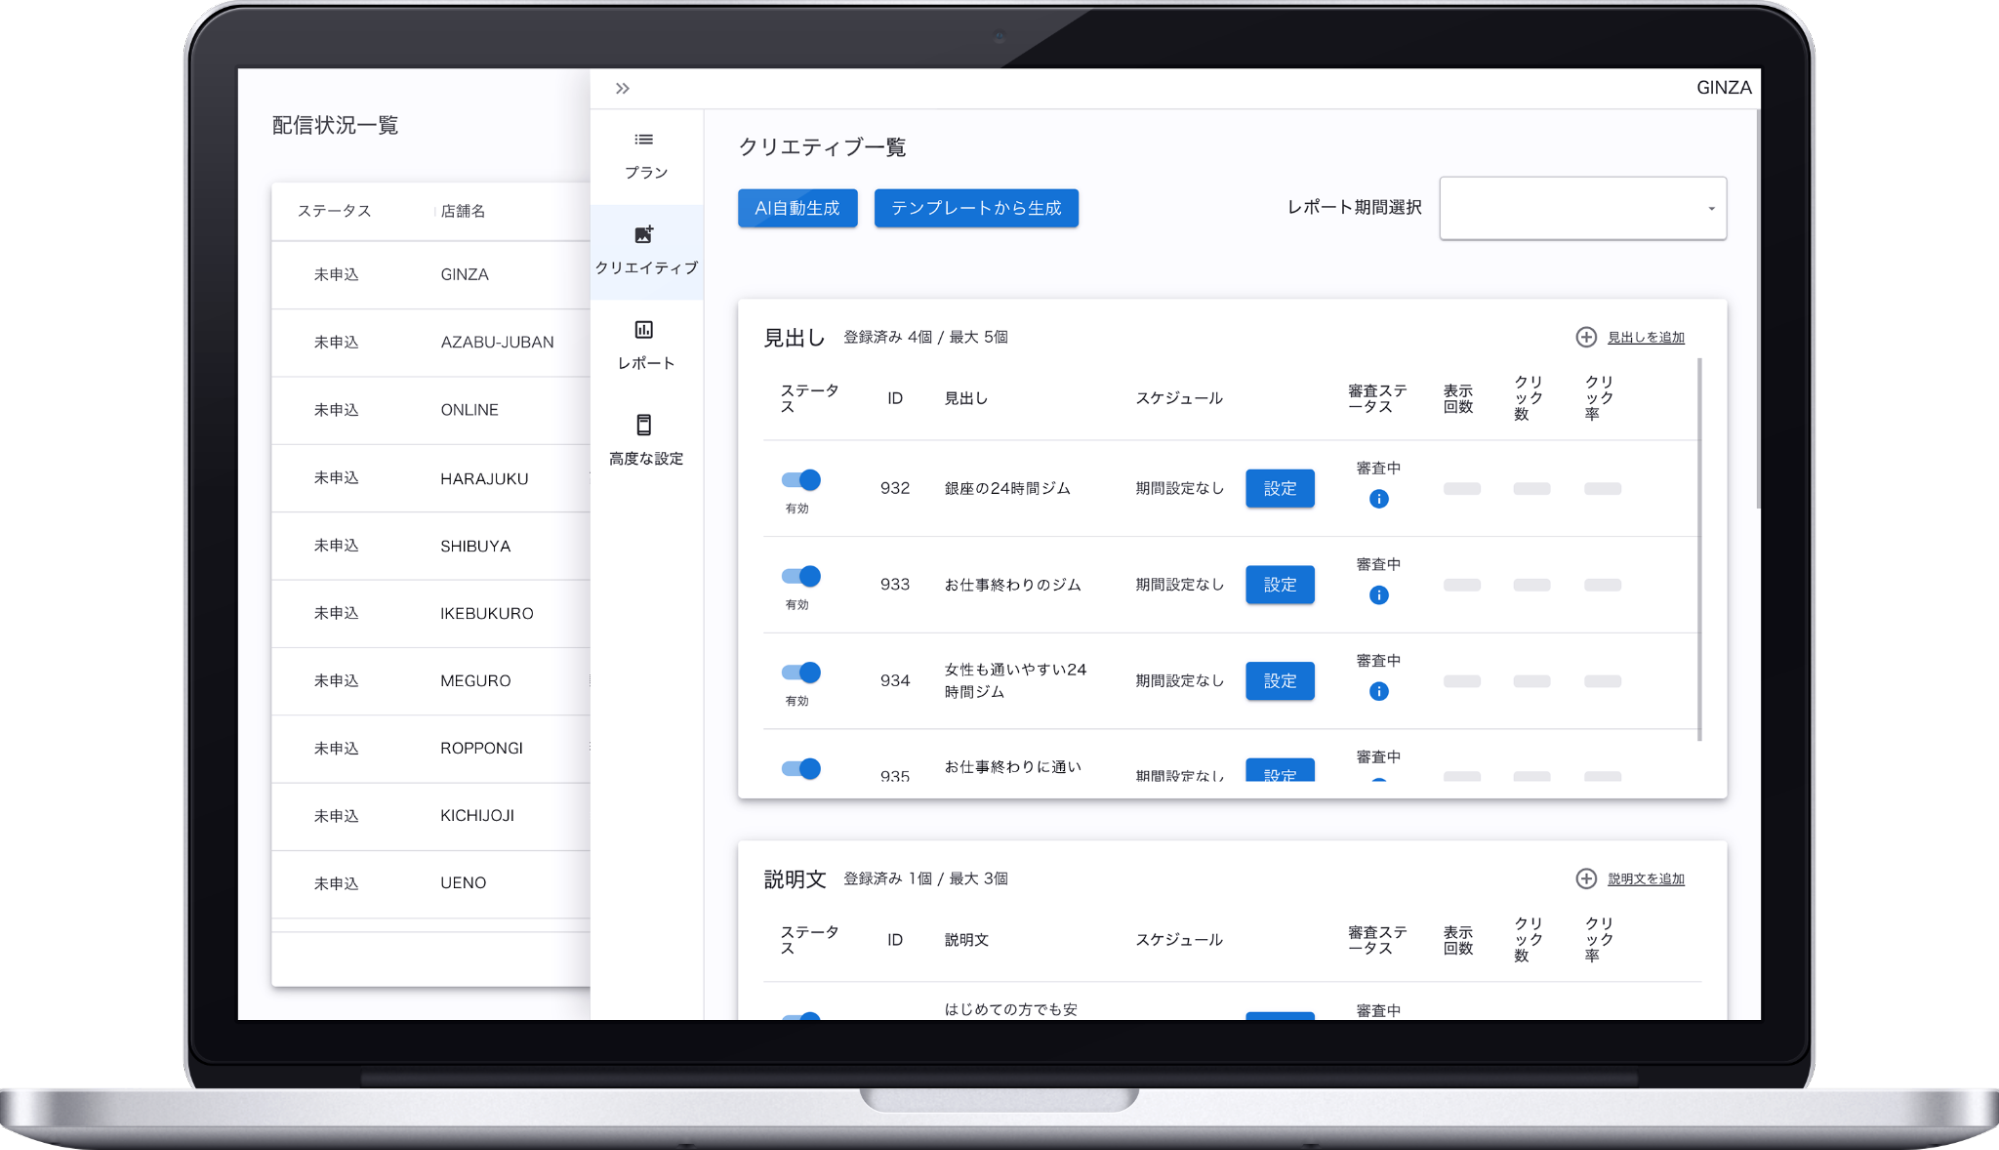The width and height of the screenshot is (1999, 1150).
Task: Click plus icon beside 見出しを追加
Action: tap(1586, 337)
